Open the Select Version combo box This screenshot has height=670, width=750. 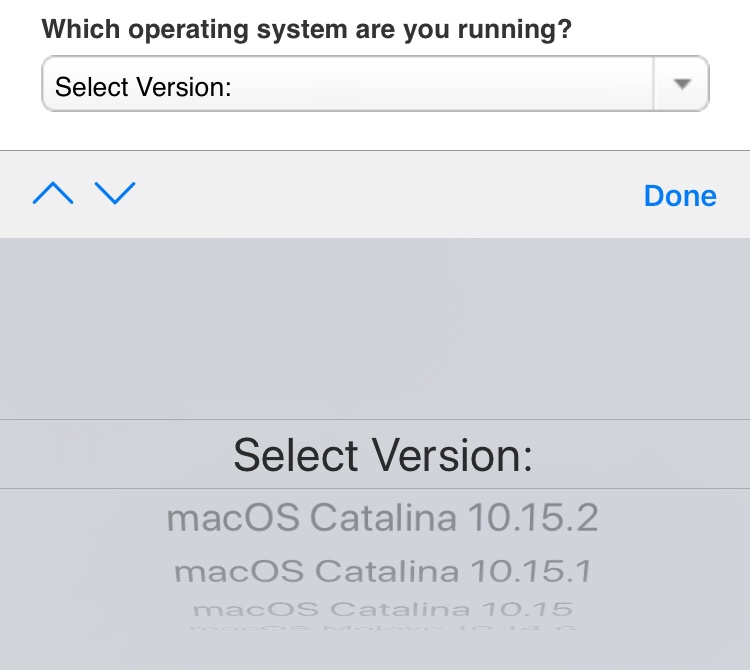[374, 85]
